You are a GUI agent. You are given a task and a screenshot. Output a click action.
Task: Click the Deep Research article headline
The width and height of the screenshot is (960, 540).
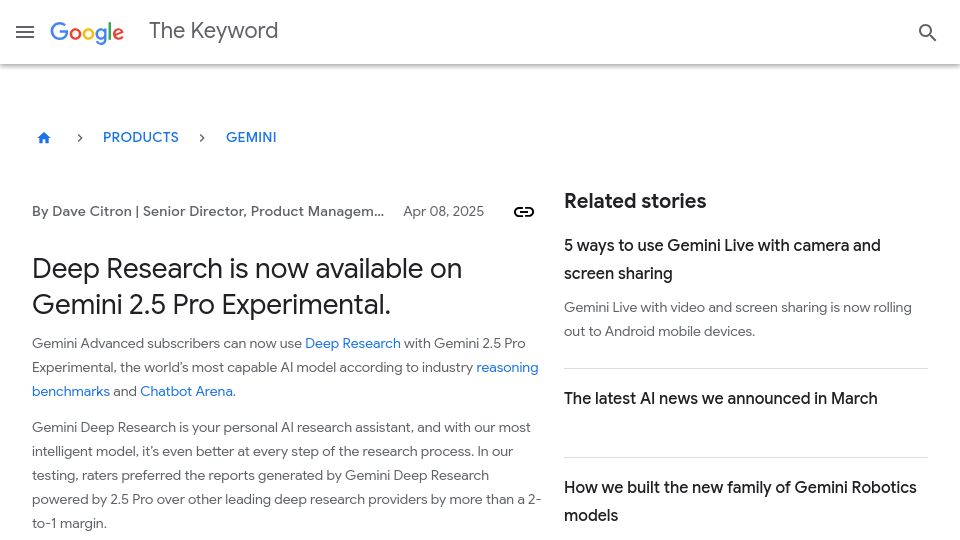point(247,286)
